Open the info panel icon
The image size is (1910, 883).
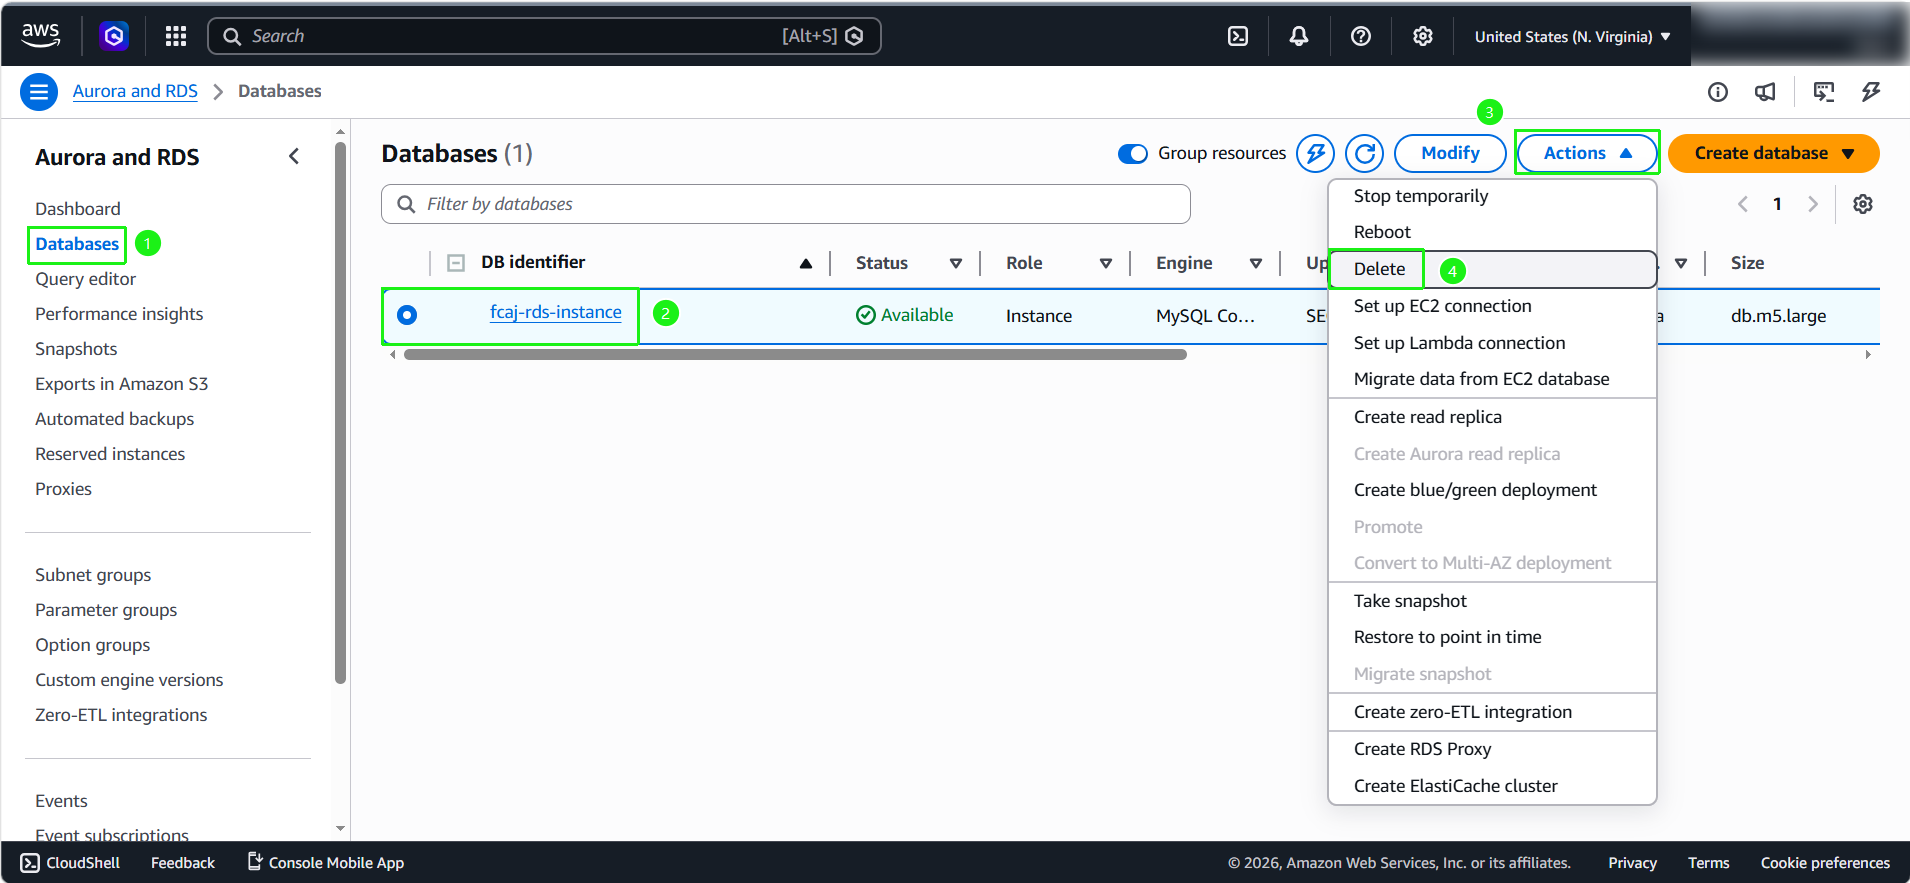click(x=1718, y=92)
